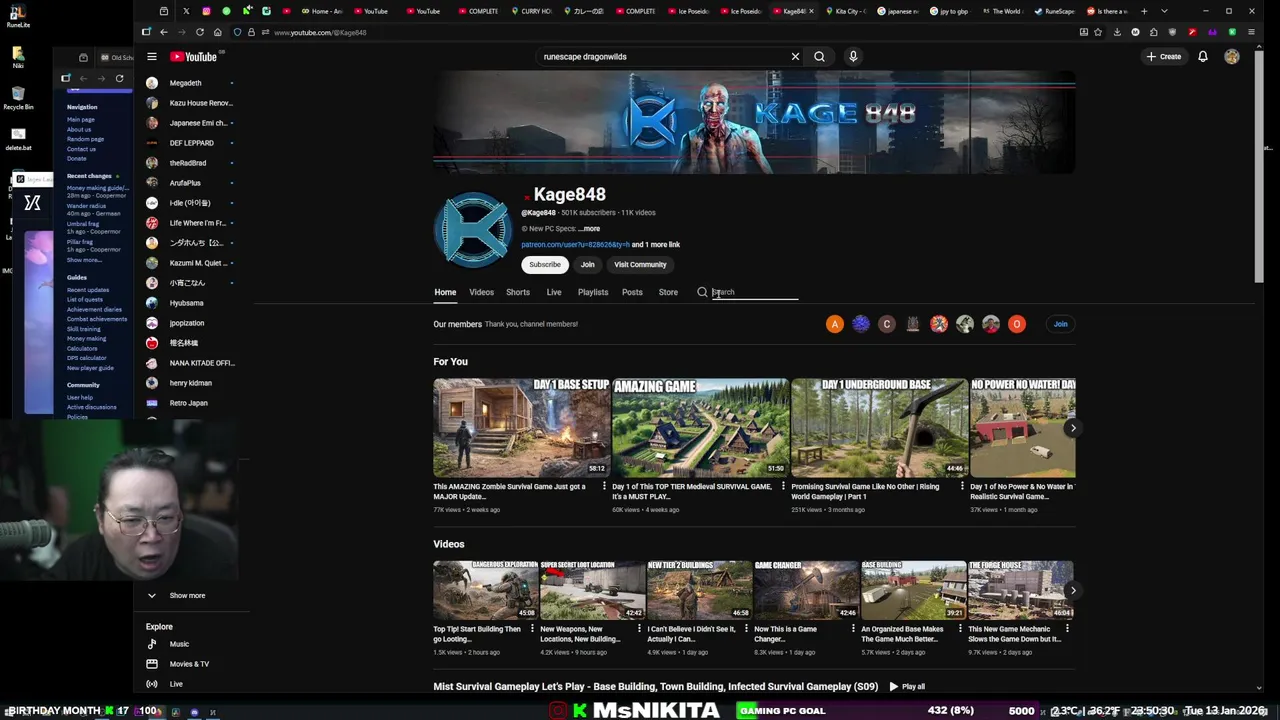Viewport: 1280px width, 720px height.
Task: Click the Create button
Action: coord(1164,57)
